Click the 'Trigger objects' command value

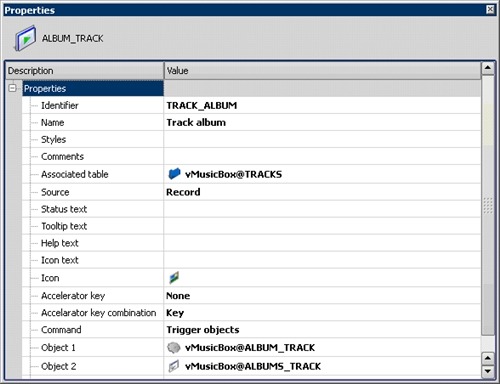[203, 330]
